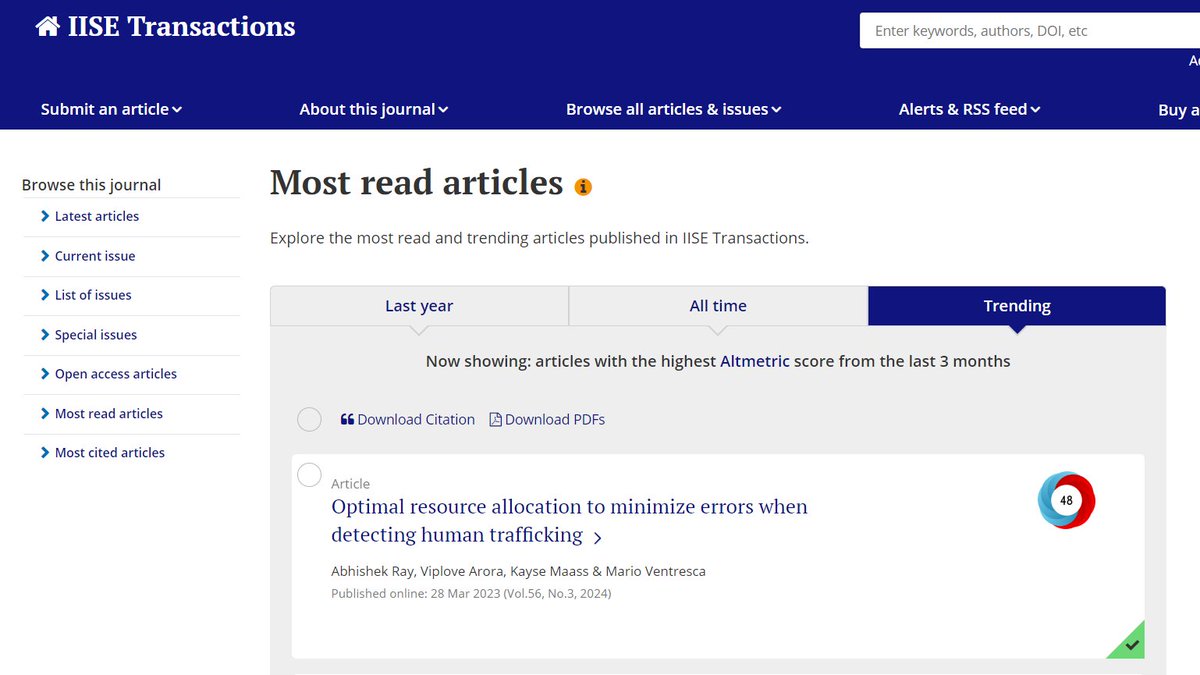Viewport: 1200px width, 675px height.
Task: Open Most read articles in the sidebar
Action: tap(109, 413)
